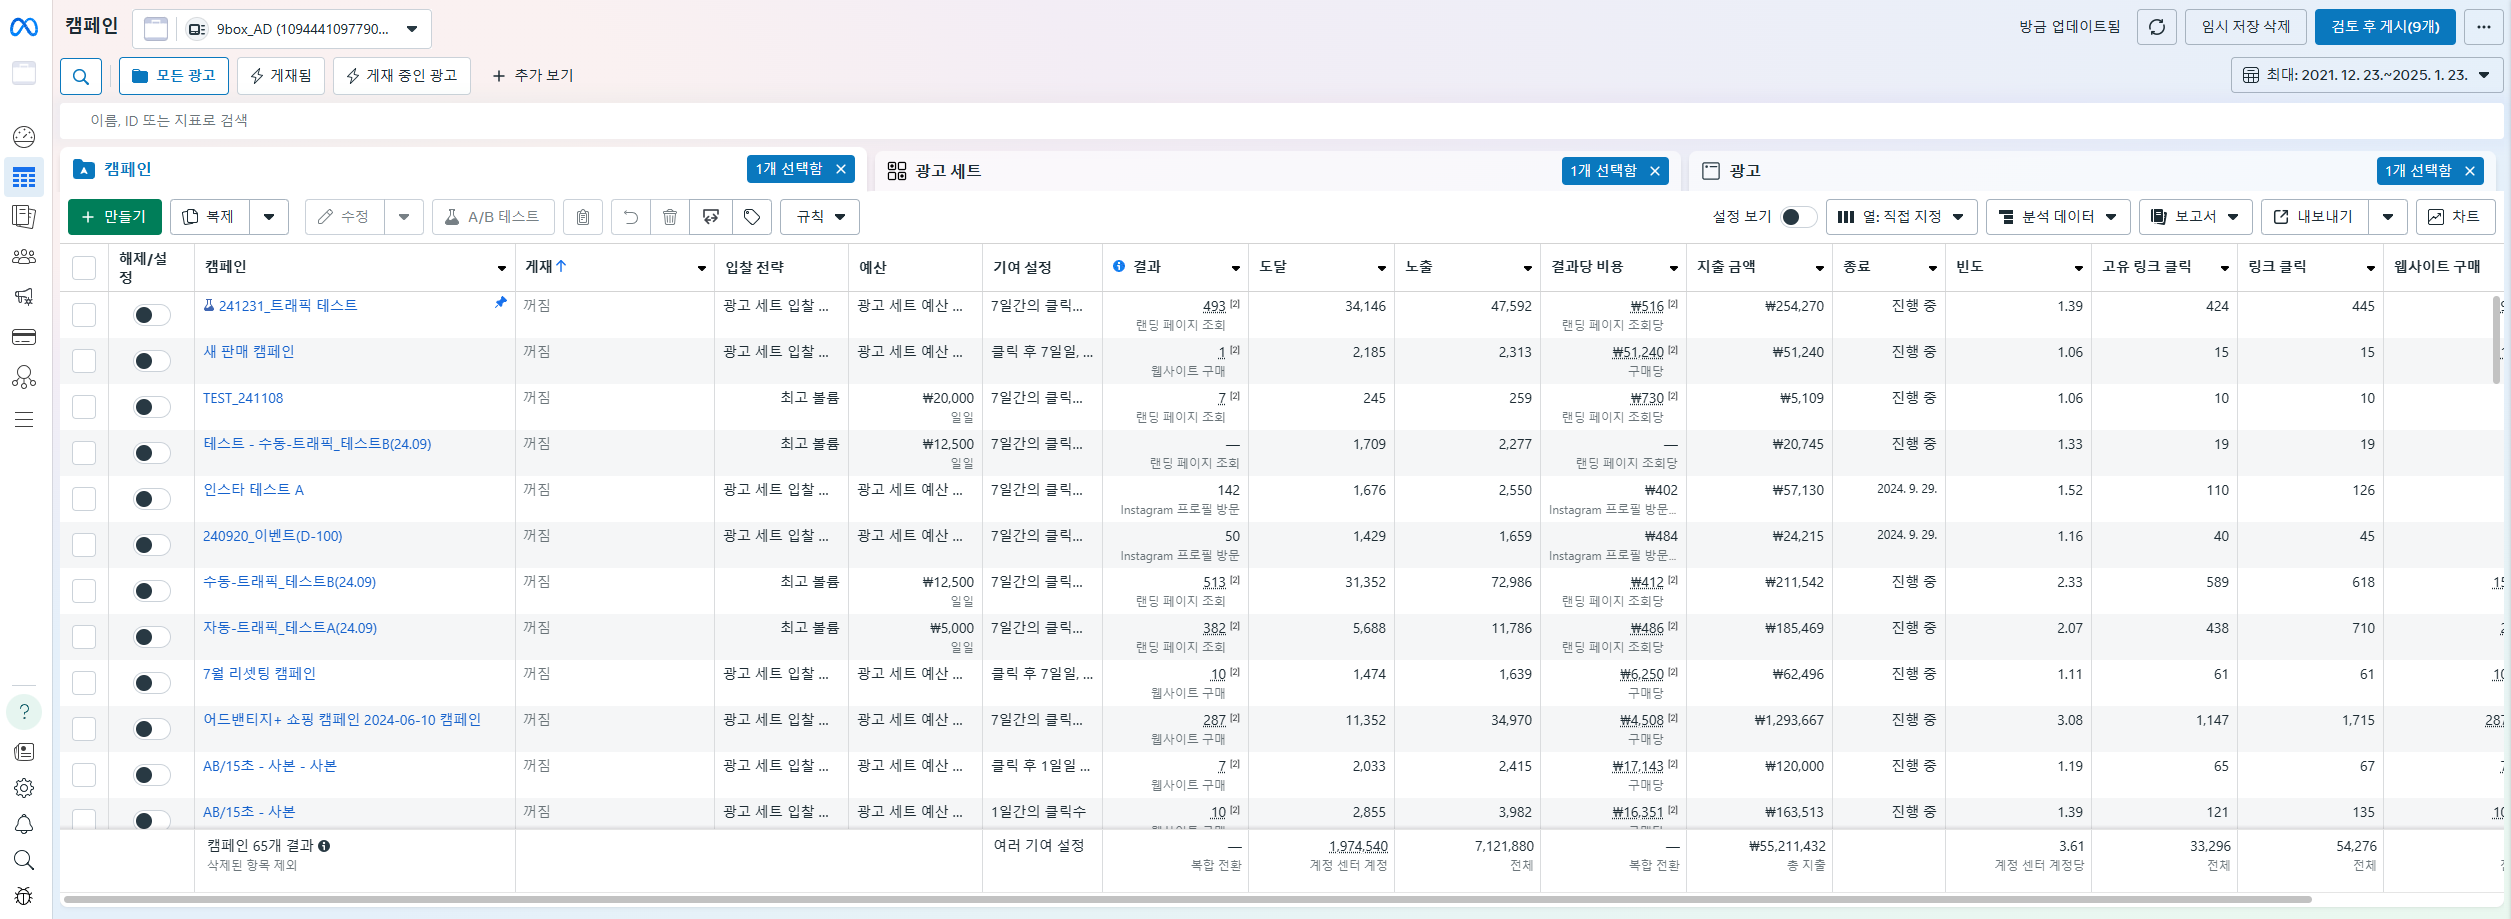
Task: Open notifications bell icon
Action: (24, 824)
